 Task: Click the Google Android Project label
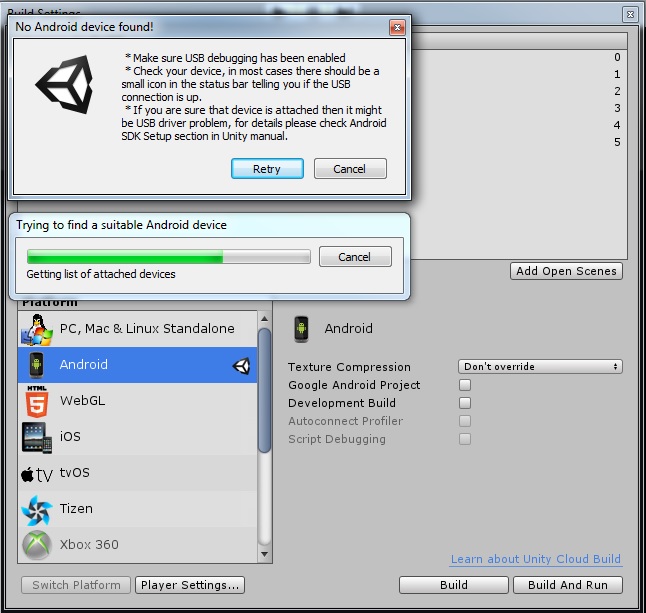[354, 385]
